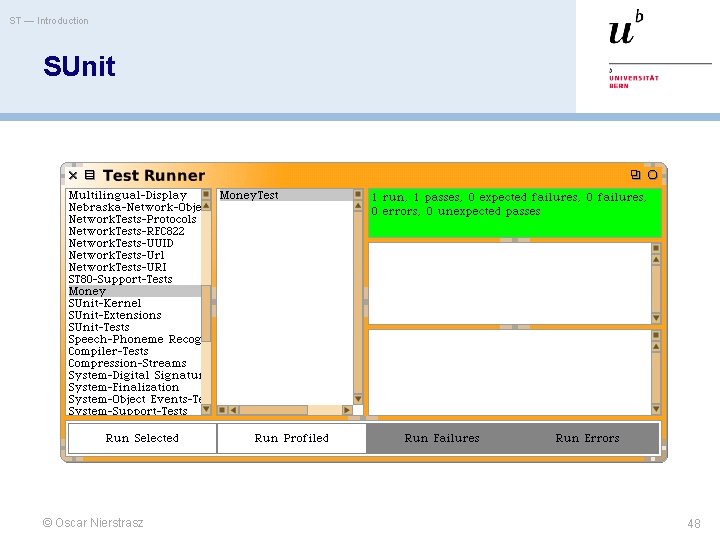Click inside the empty failures list pane
720x540 pixels.
(510, 283)
